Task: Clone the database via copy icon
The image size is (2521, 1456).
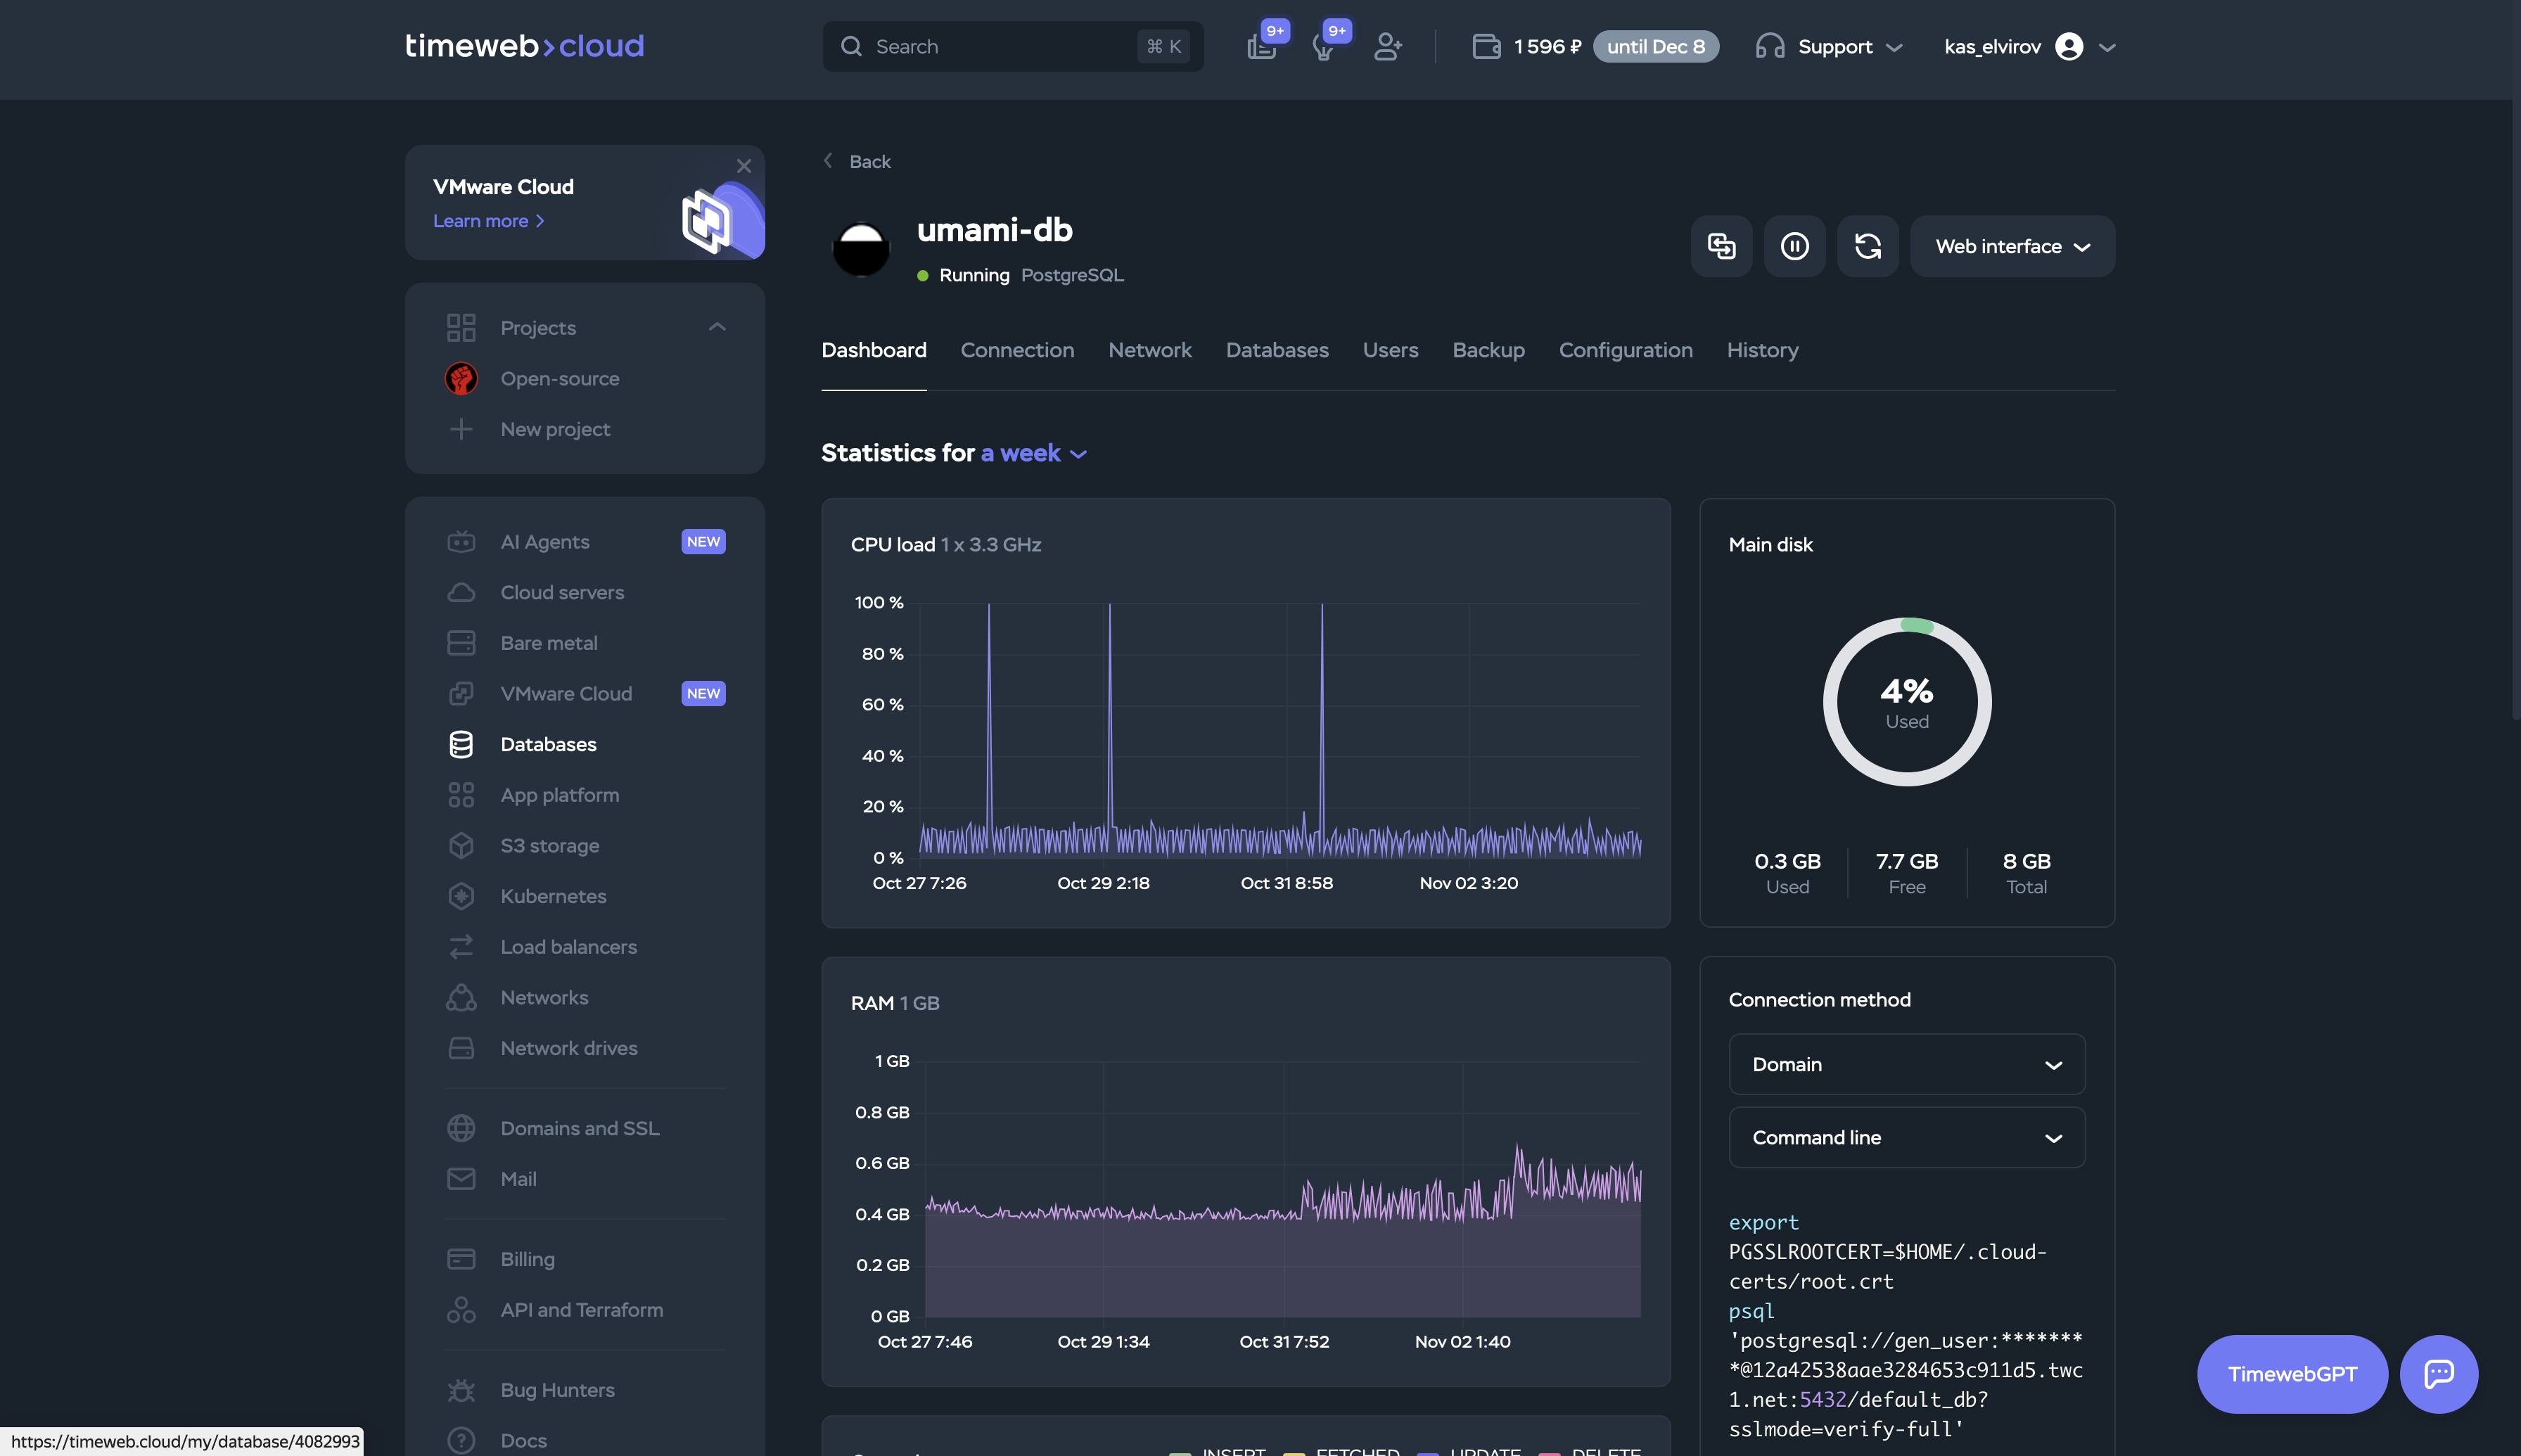Action: tap(1721, 246)
